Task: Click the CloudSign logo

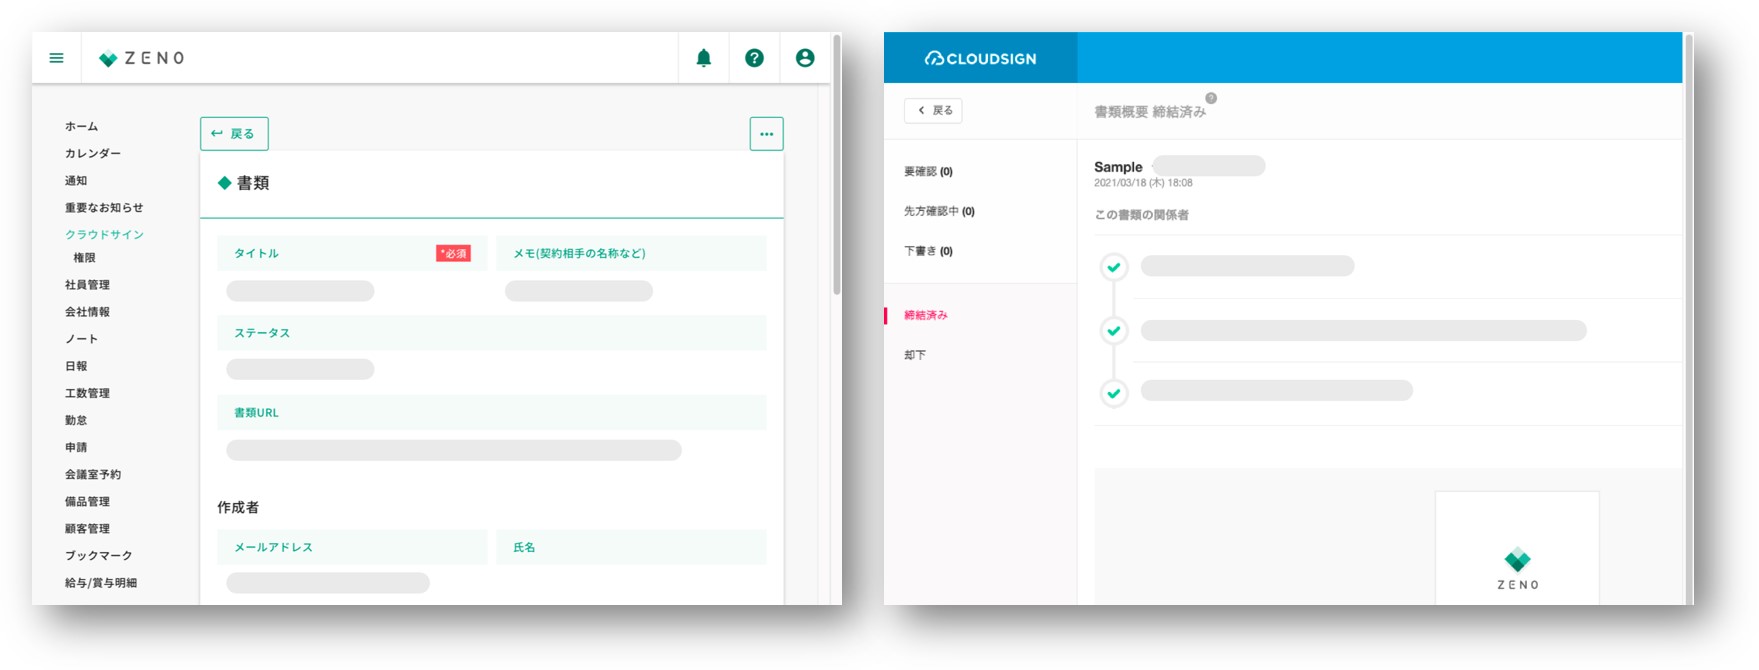Action: point(980,58)
